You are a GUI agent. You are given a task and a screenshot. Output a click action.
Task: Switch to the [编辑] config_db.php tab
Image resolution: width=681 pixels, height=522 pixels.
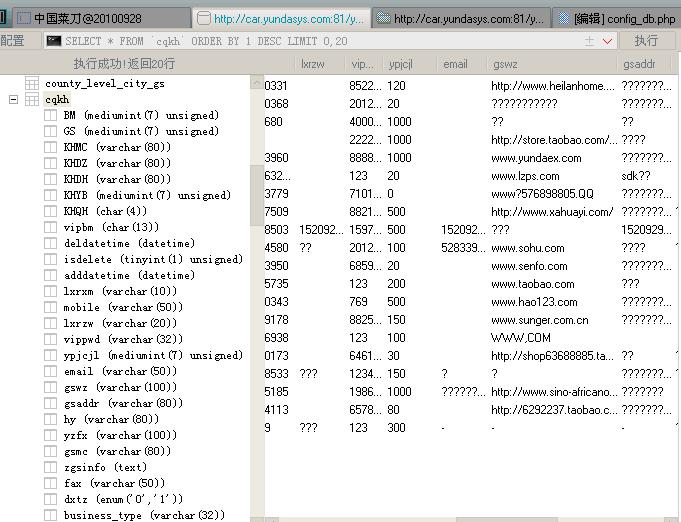pos(616,18)
